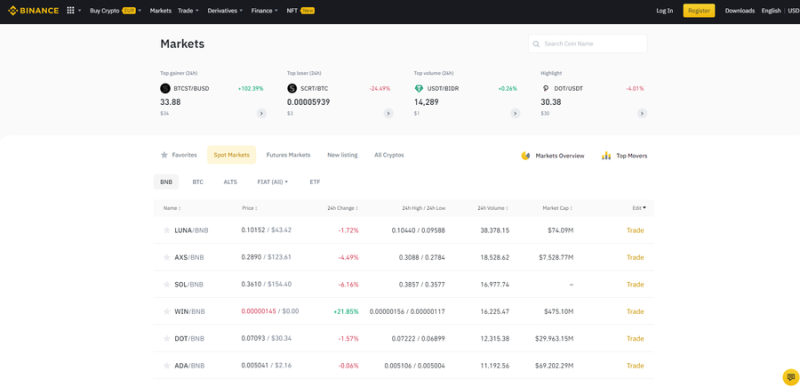The height and width of the screenshot is (387, 800).
Task: Click Trade for ADA/BNB
Action: click(635, 366)
